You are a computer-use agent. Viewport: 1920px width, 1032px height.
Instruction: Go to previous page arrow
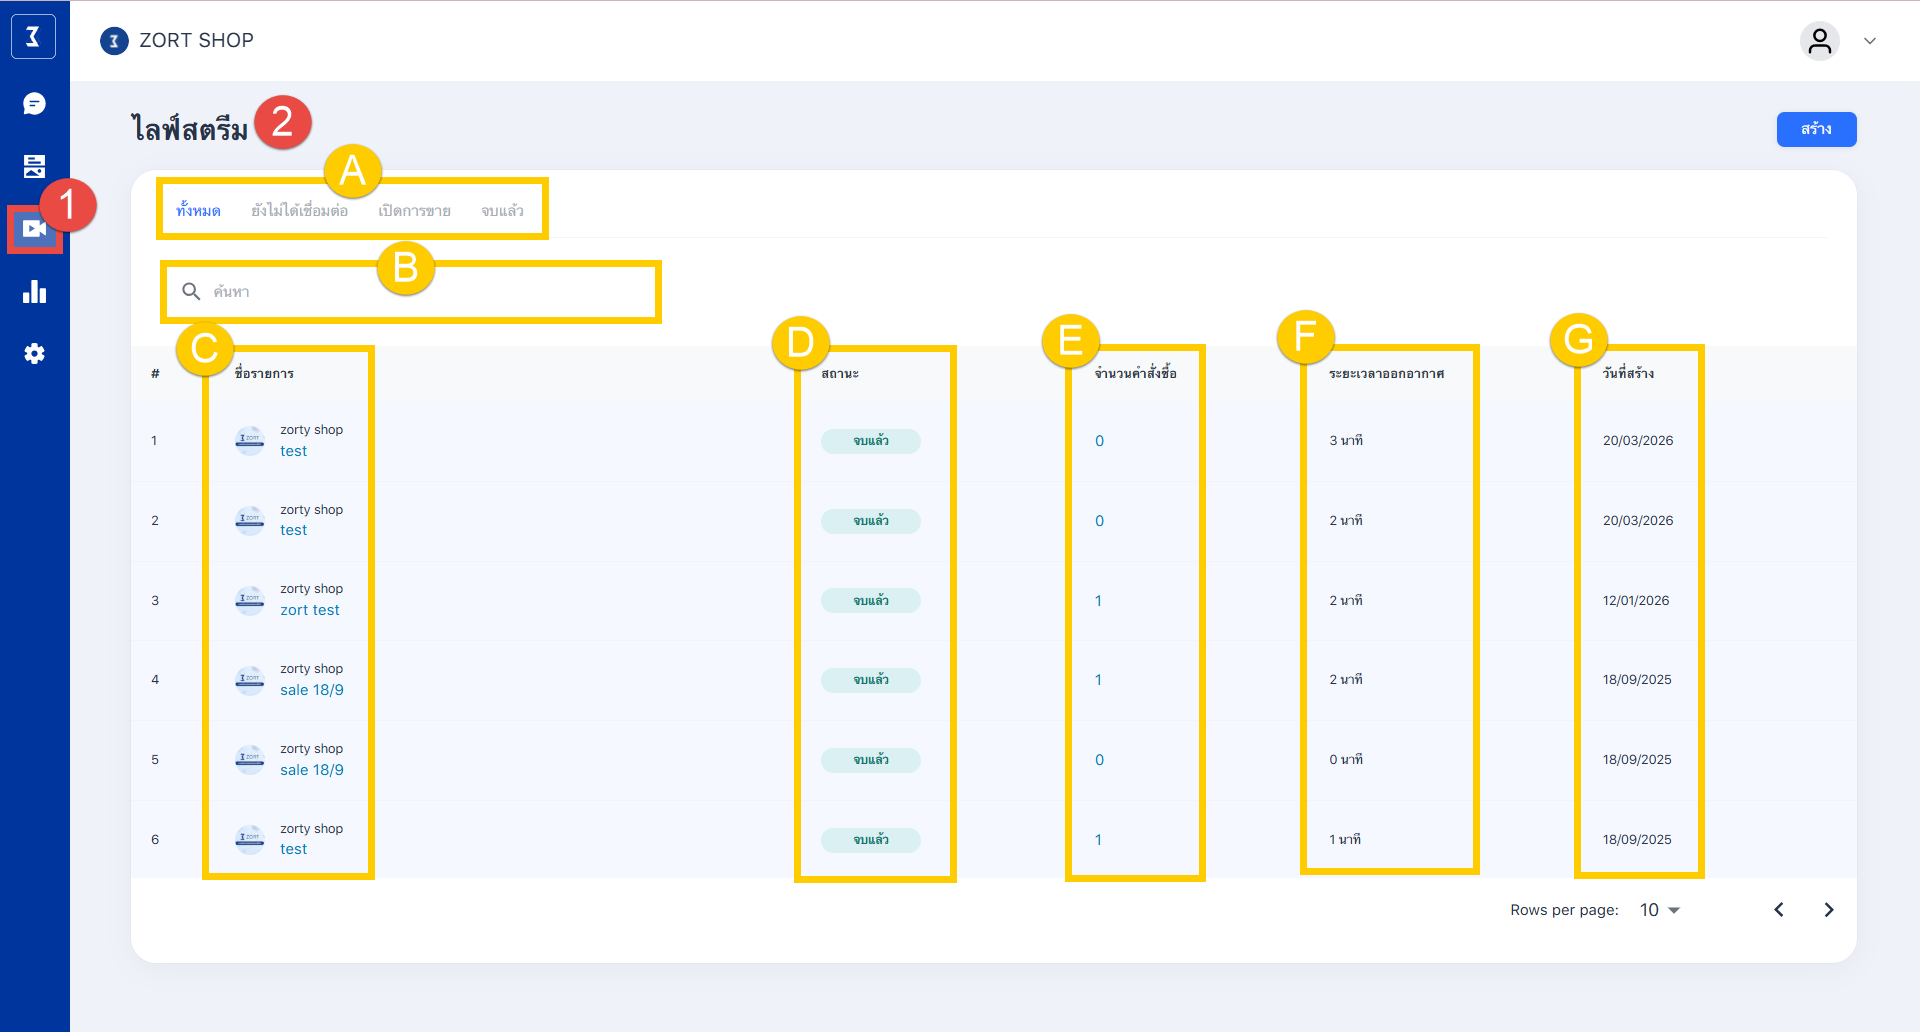point(1779,910)
